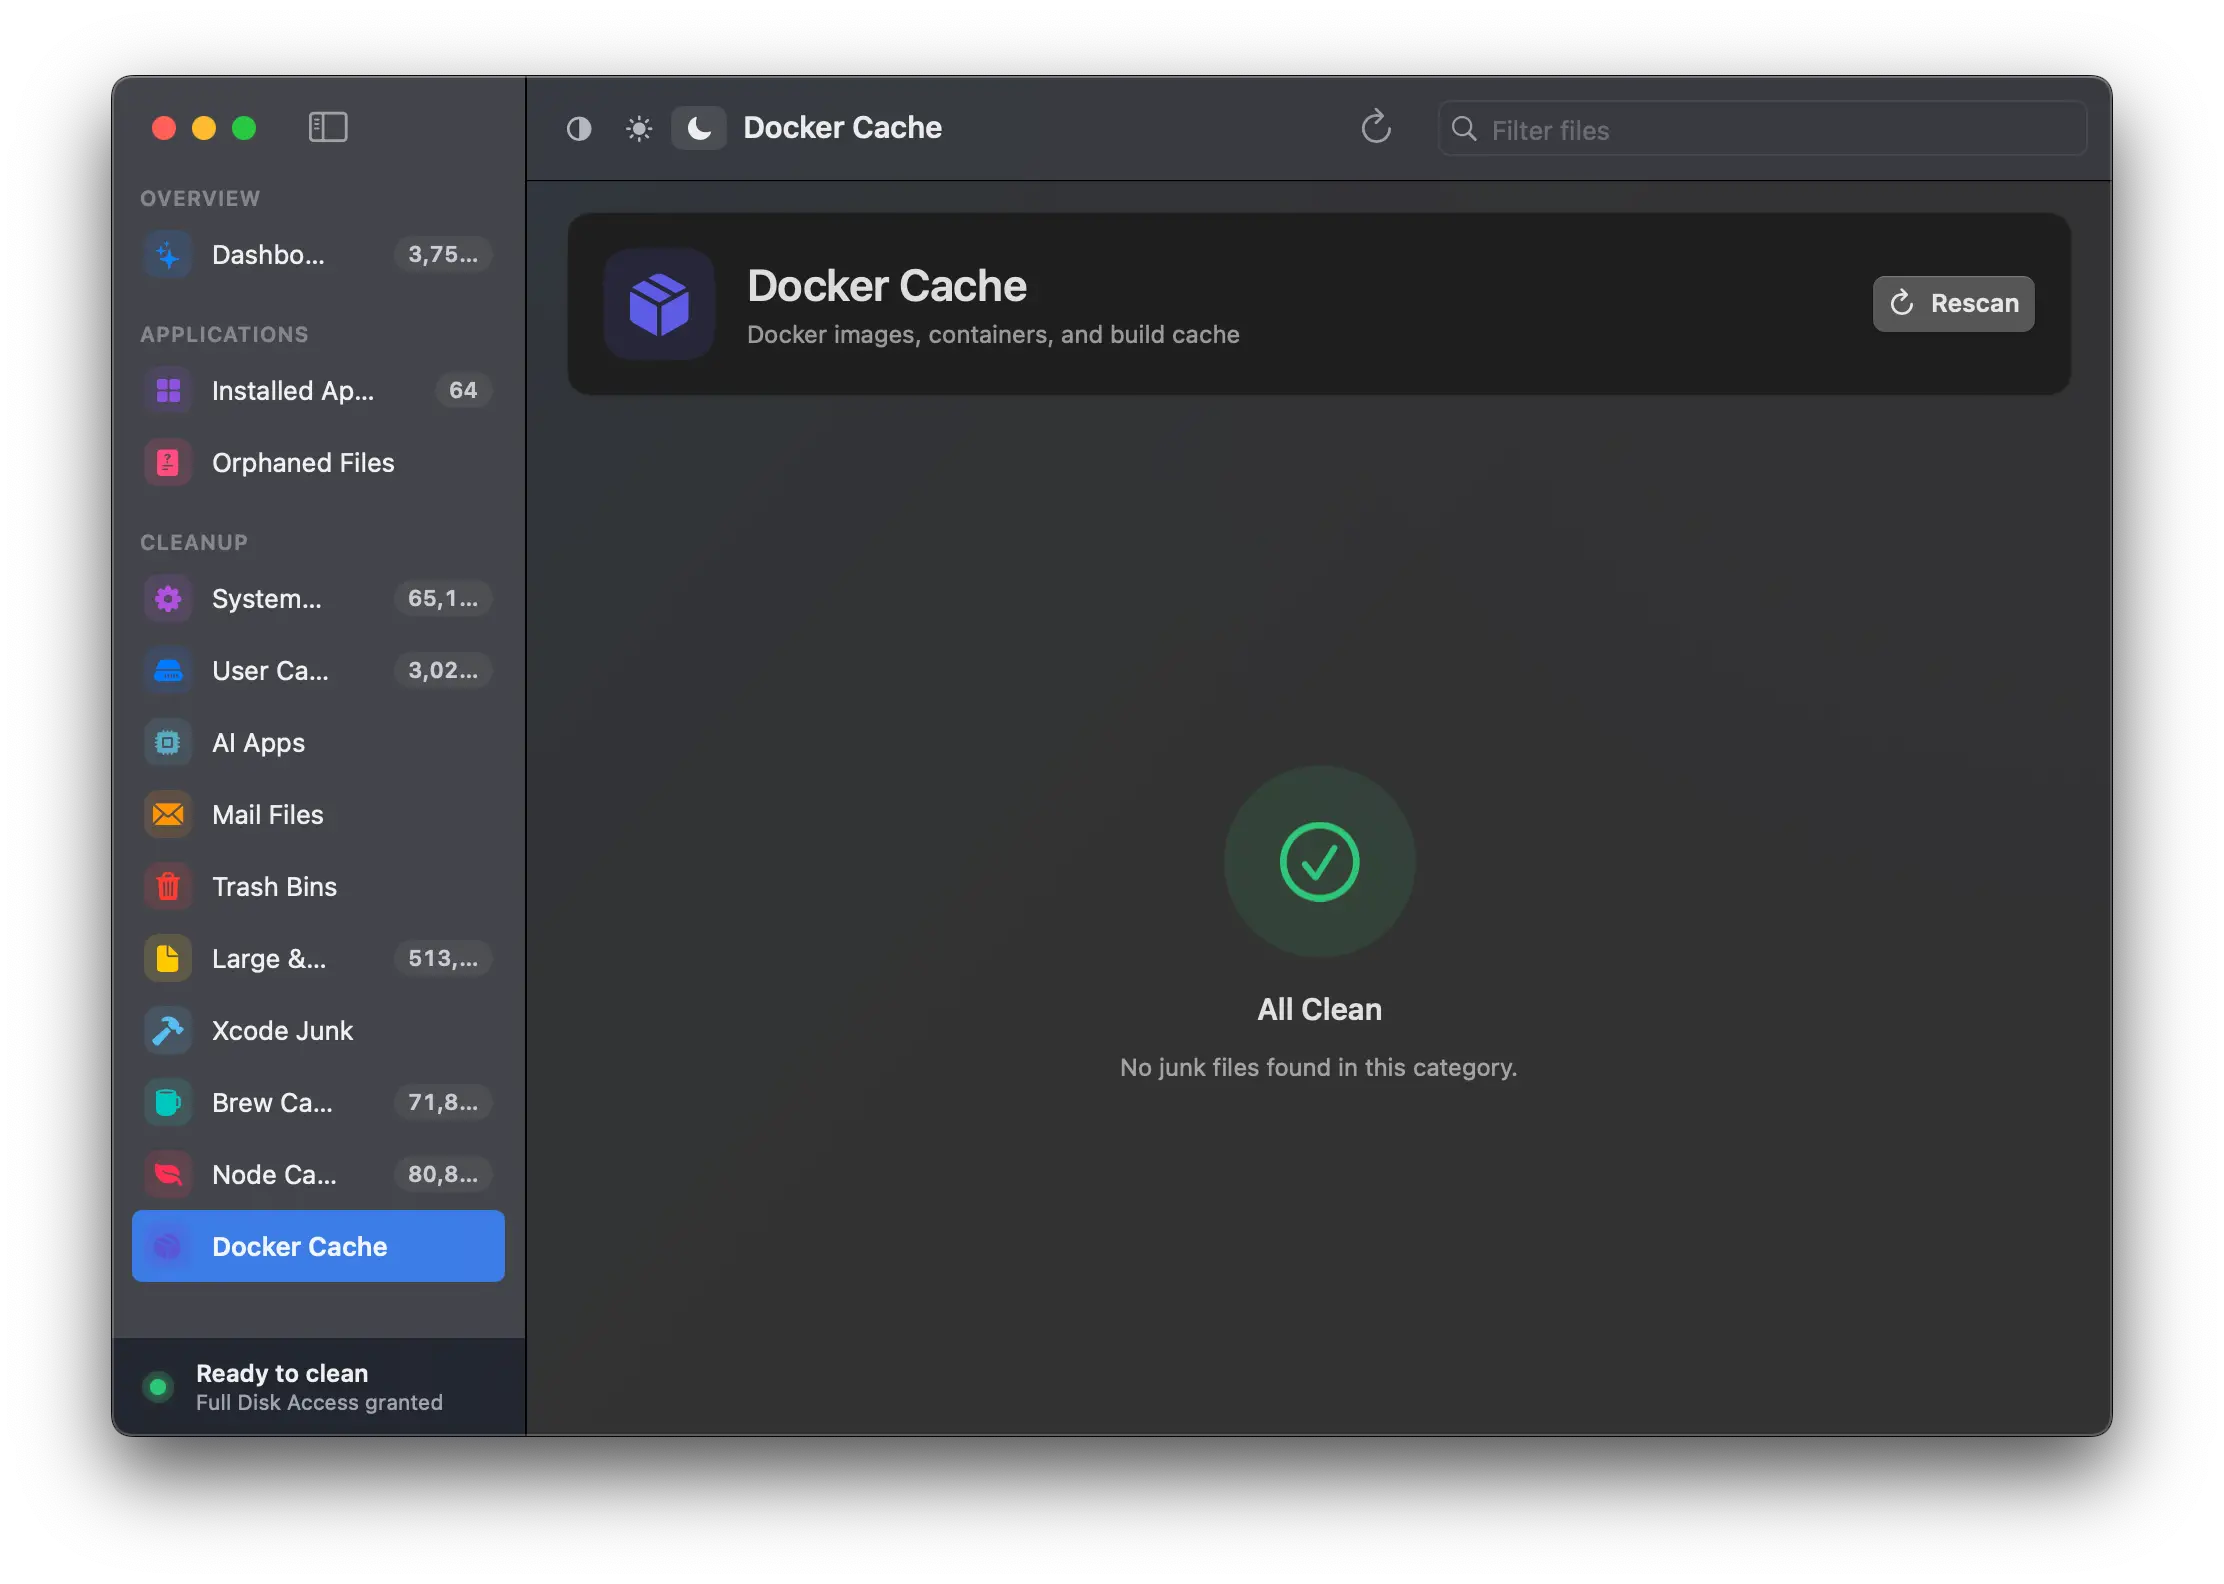Viewport: 2224px width, 1584px height.
Task: Click the Brew Cache 71,8... badge
Action: (x=443, y=1102)
